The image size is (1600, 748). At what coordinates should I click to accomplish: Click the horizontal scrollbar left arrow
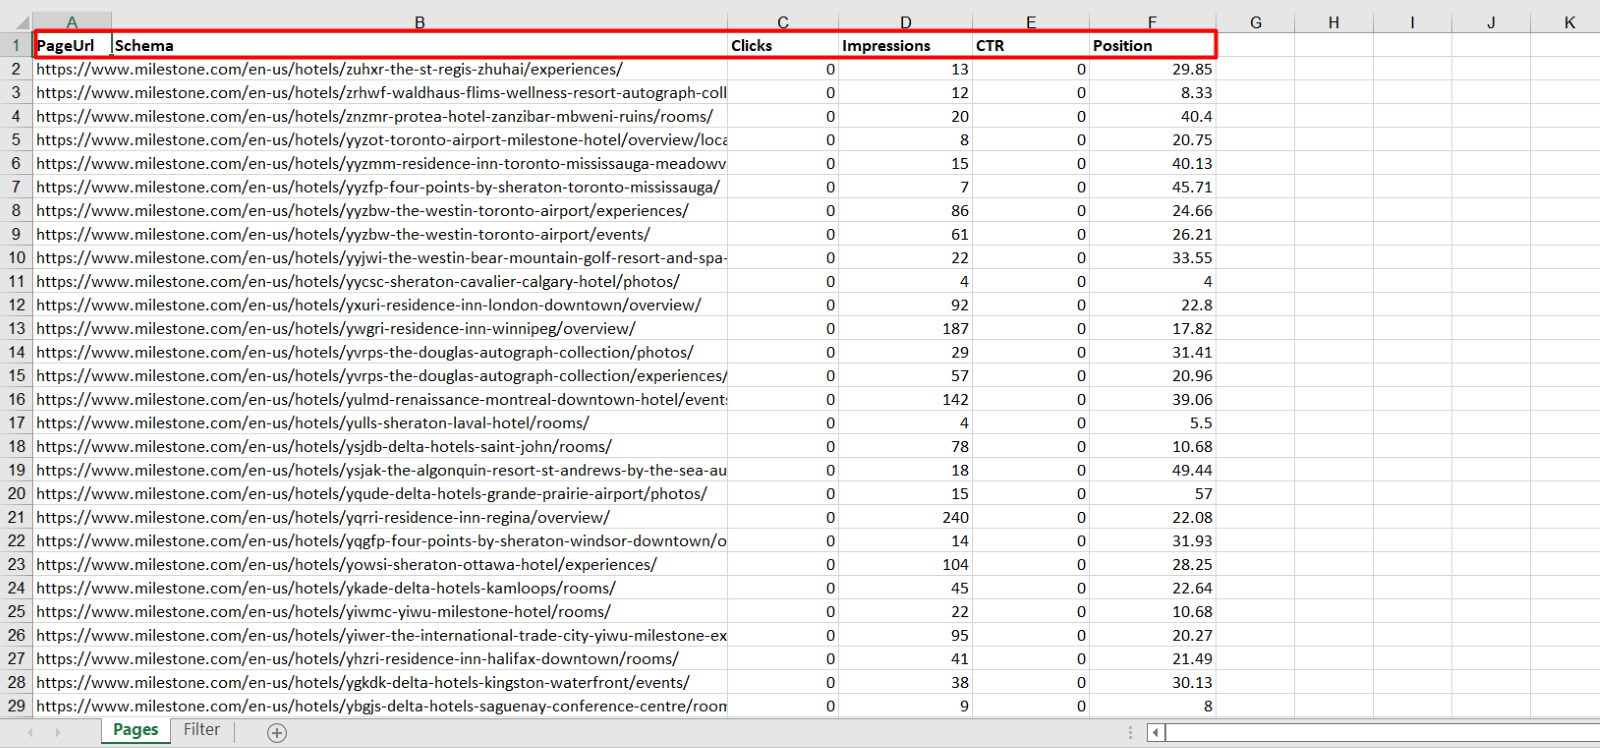point(1155,733)
